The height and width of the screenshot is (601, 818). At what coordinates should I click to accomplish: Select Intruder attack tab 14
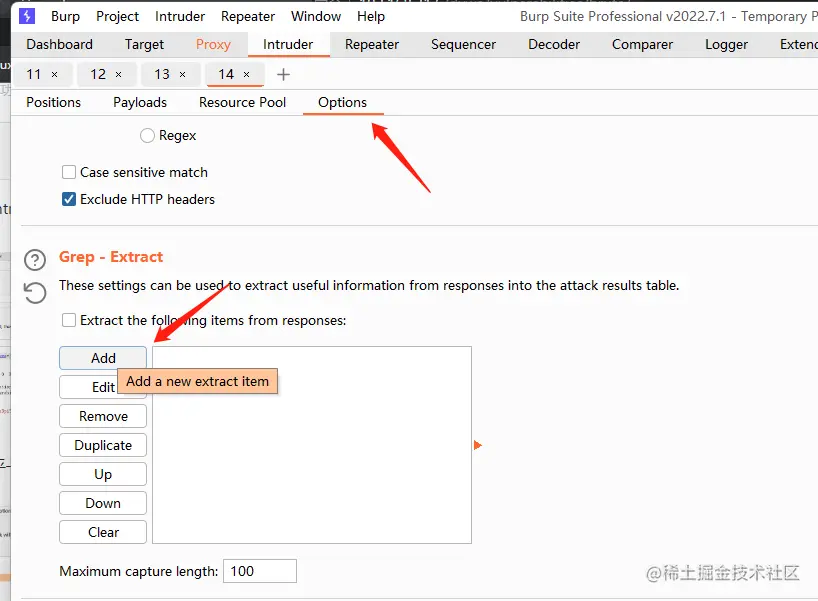(x=226, y=75)
